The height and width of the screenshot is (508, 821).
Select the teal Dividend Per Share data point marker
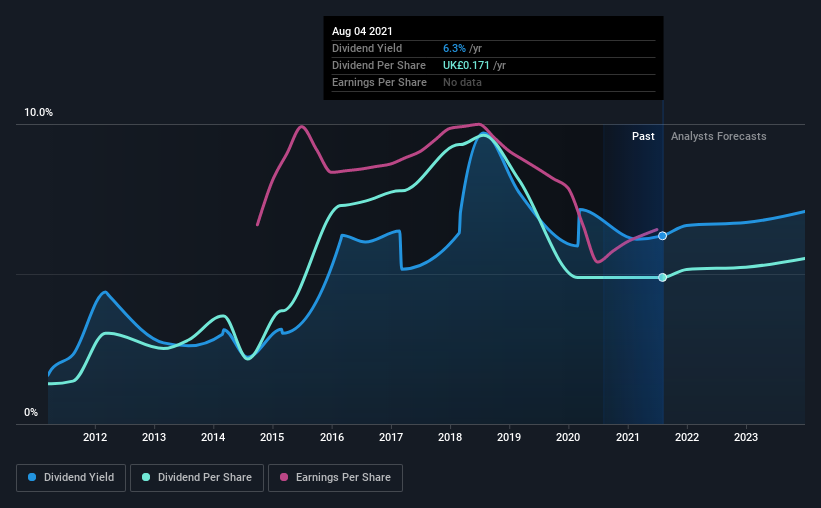[x=662, y=278]
